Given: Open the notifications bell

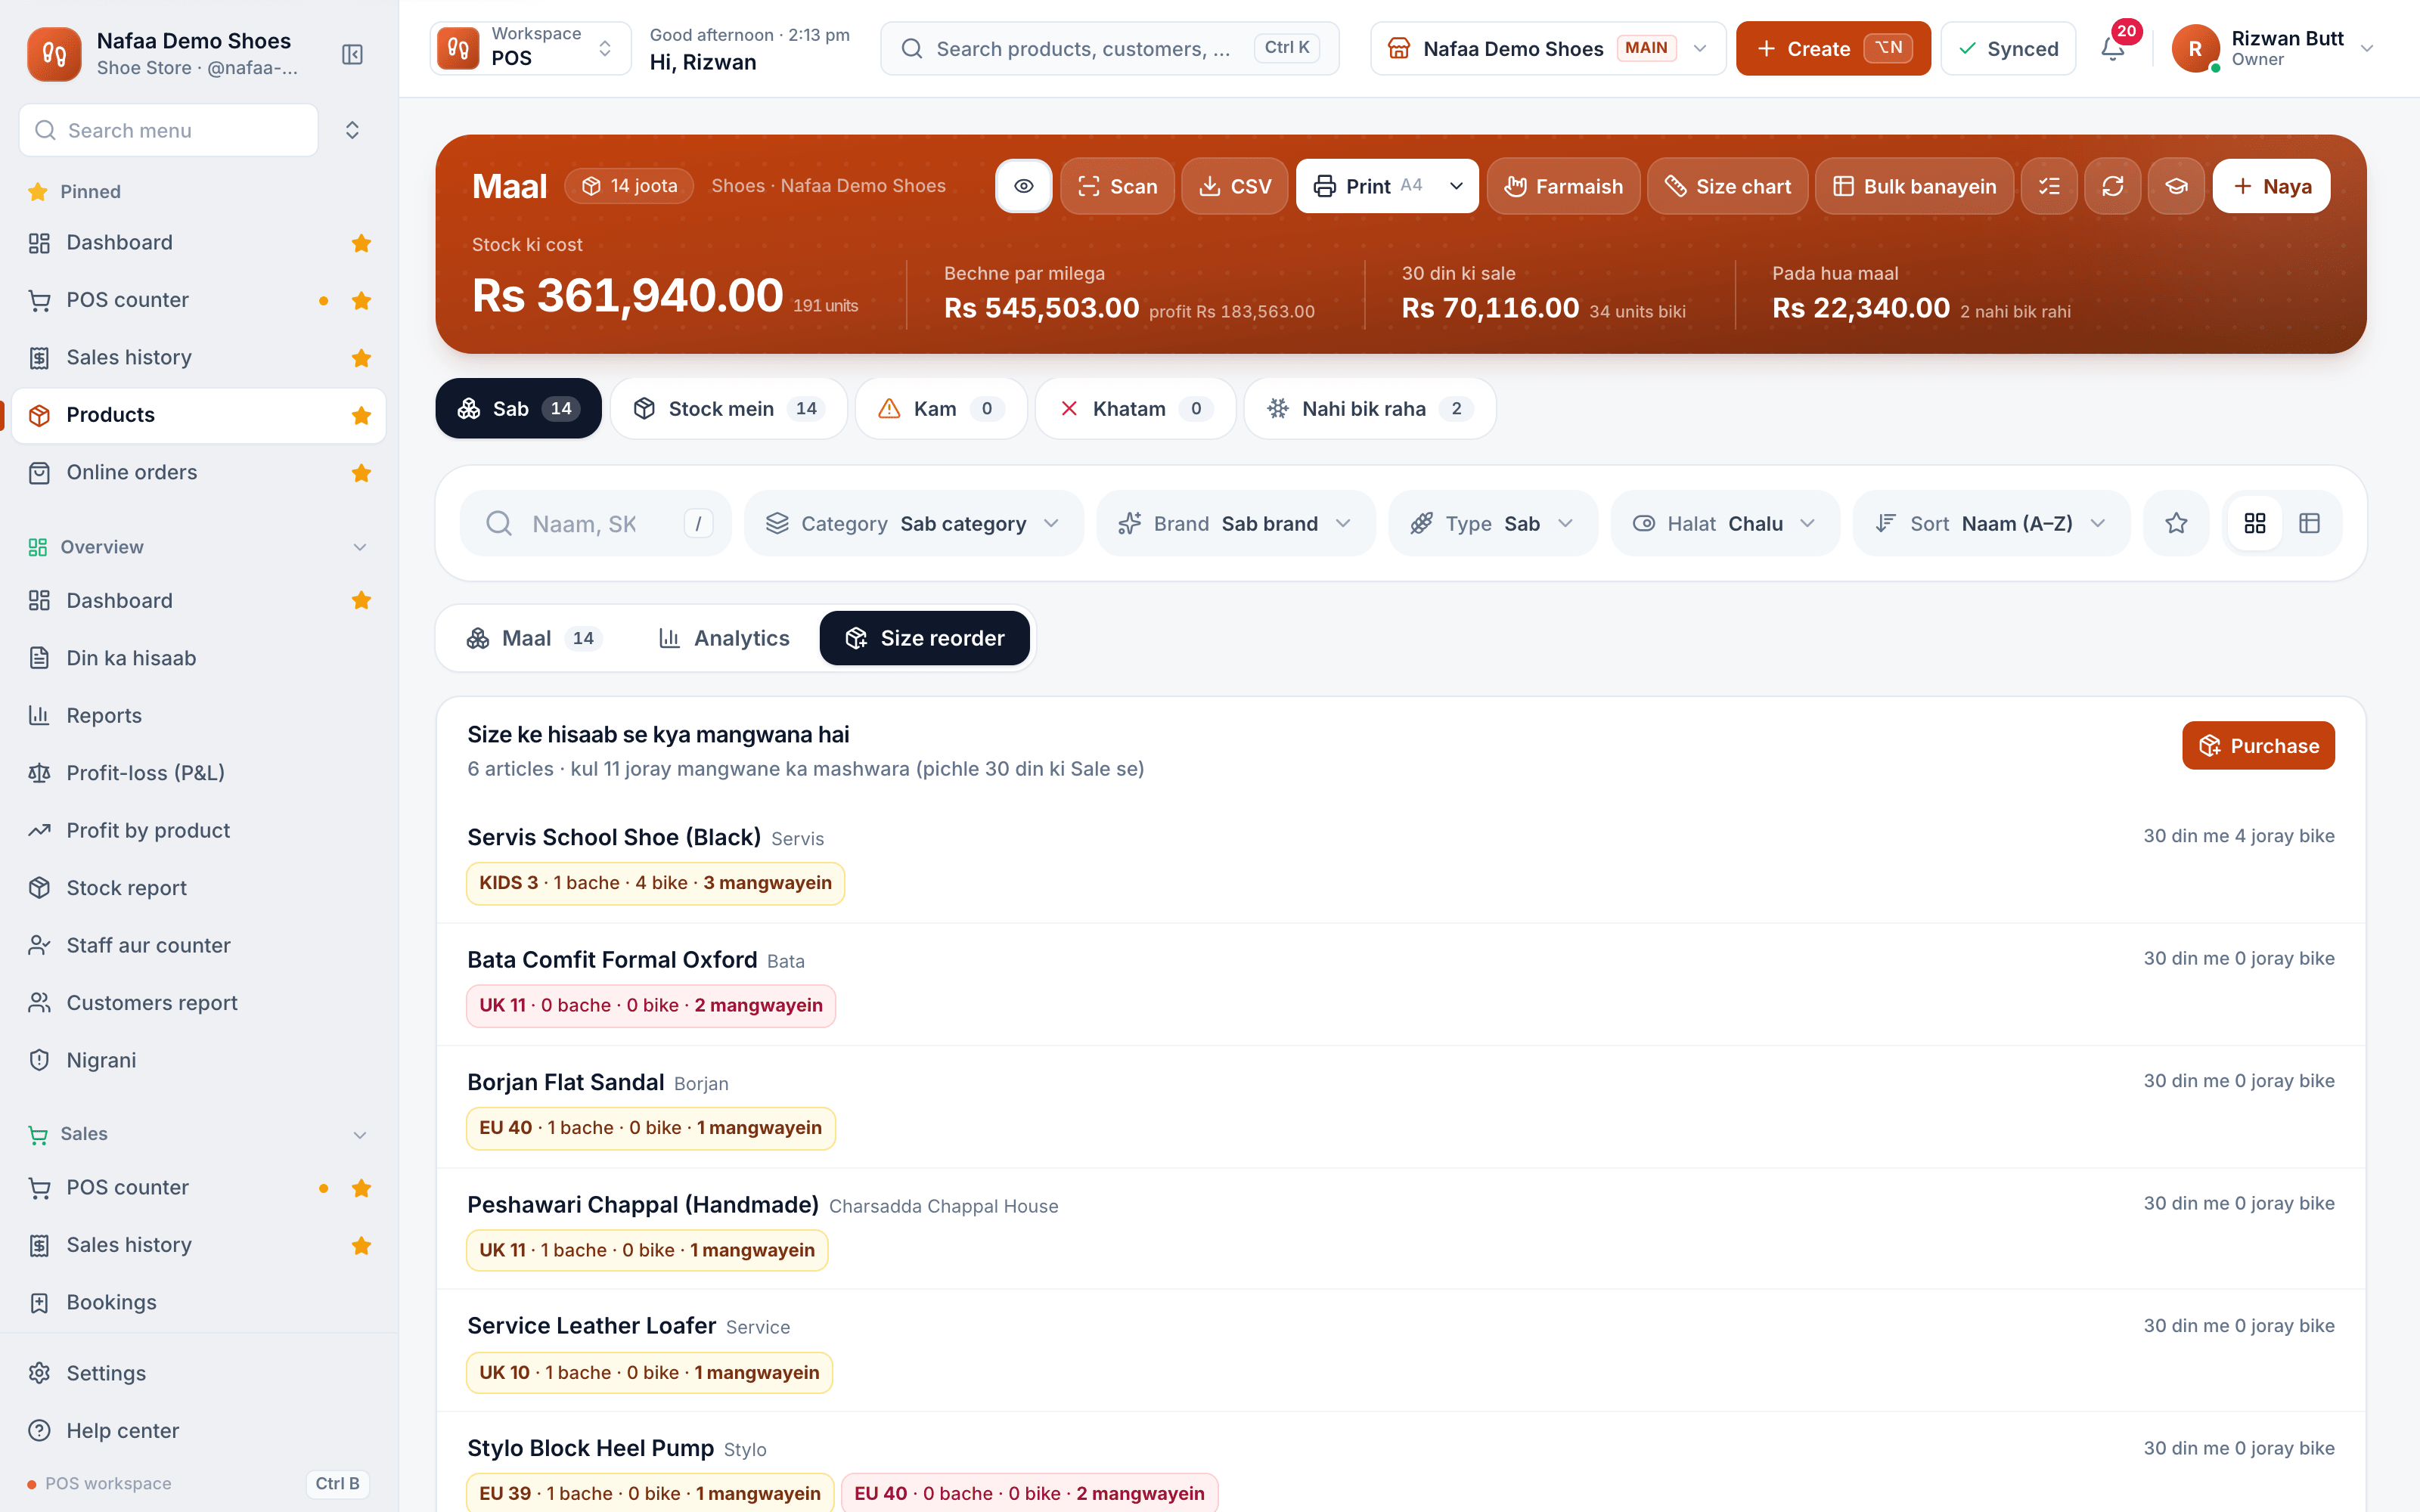Looking at the screenshot, I should pos(2112,48).
